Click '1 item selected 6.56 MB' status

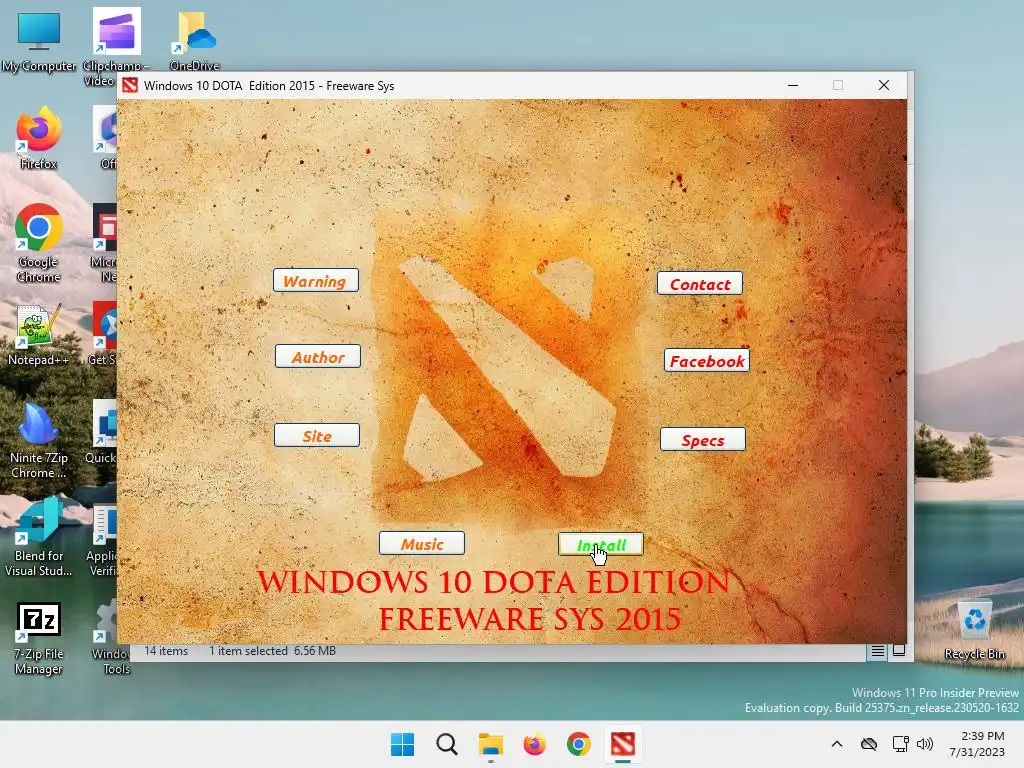pyautogui.click(x=272, y=651)
